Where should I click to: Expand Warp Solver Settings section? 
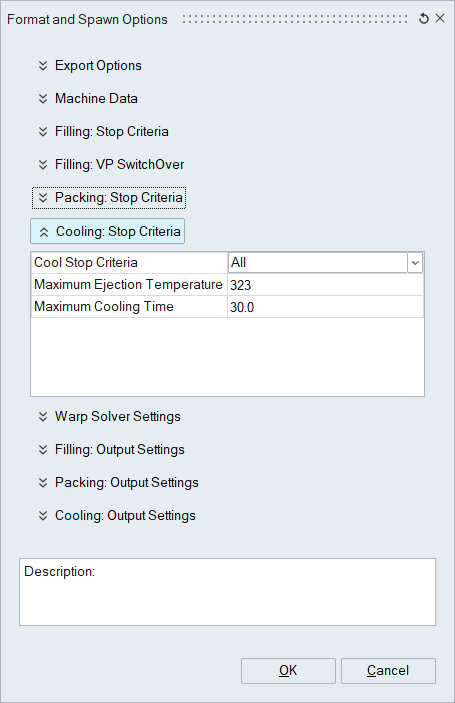tap(109, 417)
